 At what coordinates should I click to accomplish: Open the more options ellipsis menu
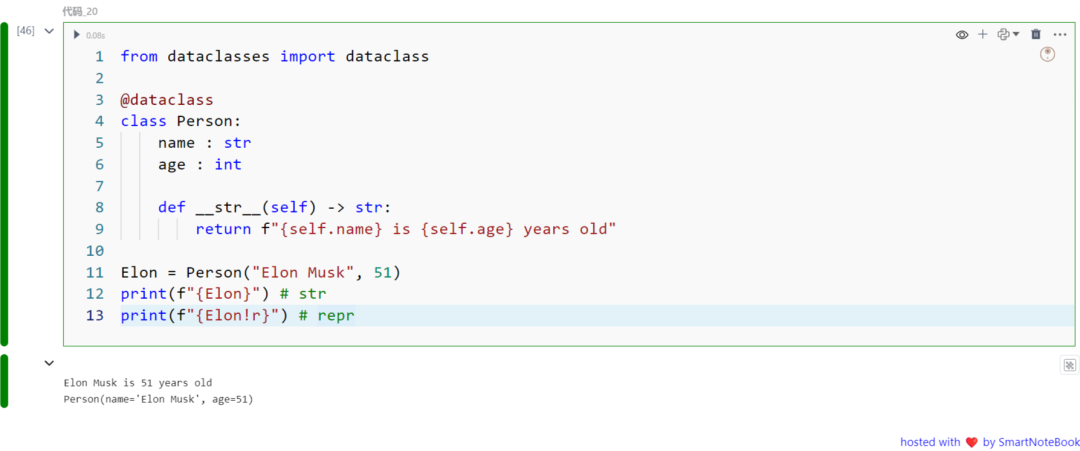click(1060, 34)
